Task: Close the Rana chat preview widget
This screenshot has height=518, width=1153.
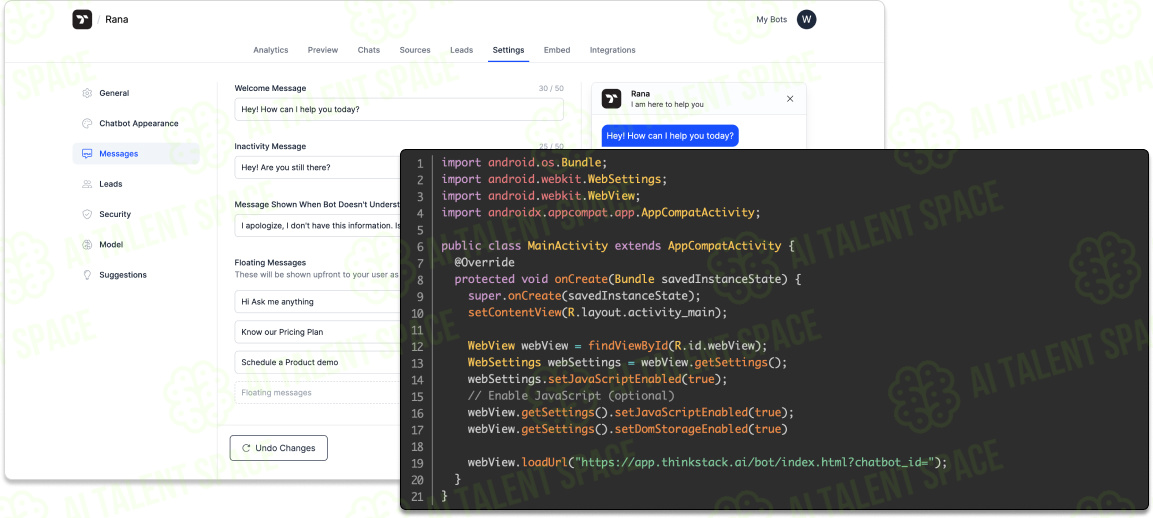Action: [790, 99]
